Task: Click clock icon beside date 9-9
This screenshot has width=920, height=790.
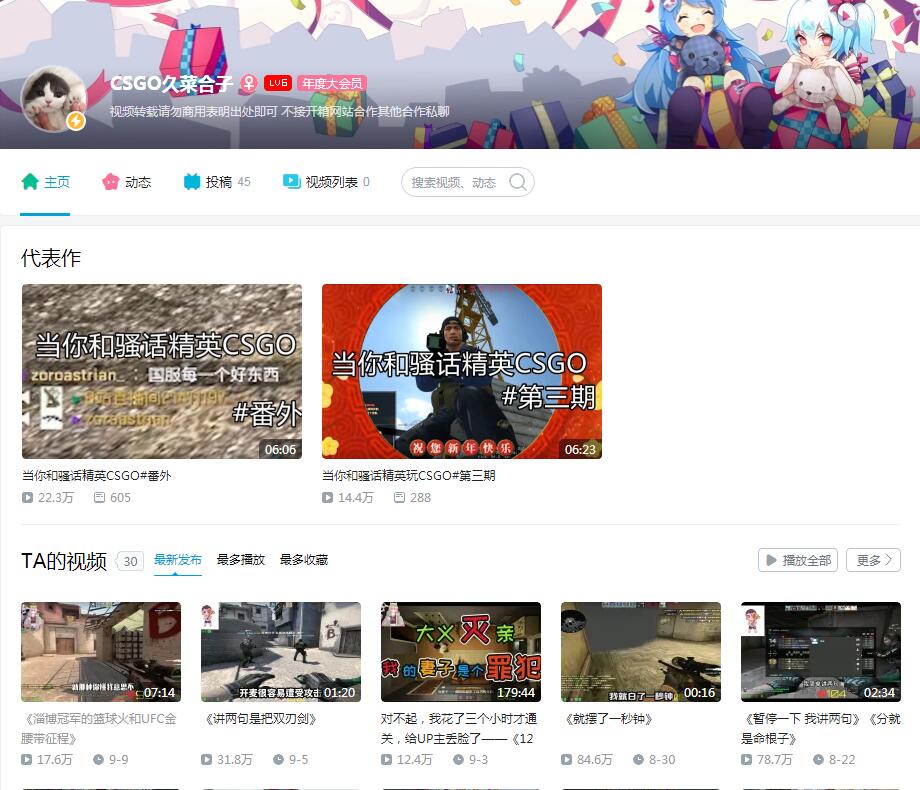Action: (x=99, y=759)
